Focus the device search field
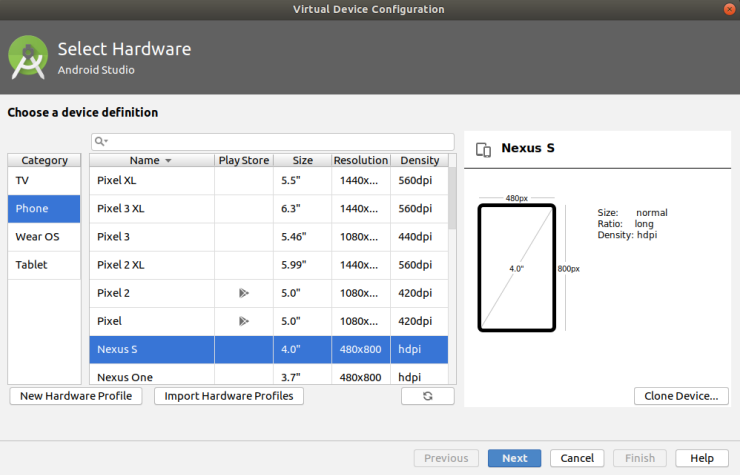This screenshot has width=740, height=475. 273,142
